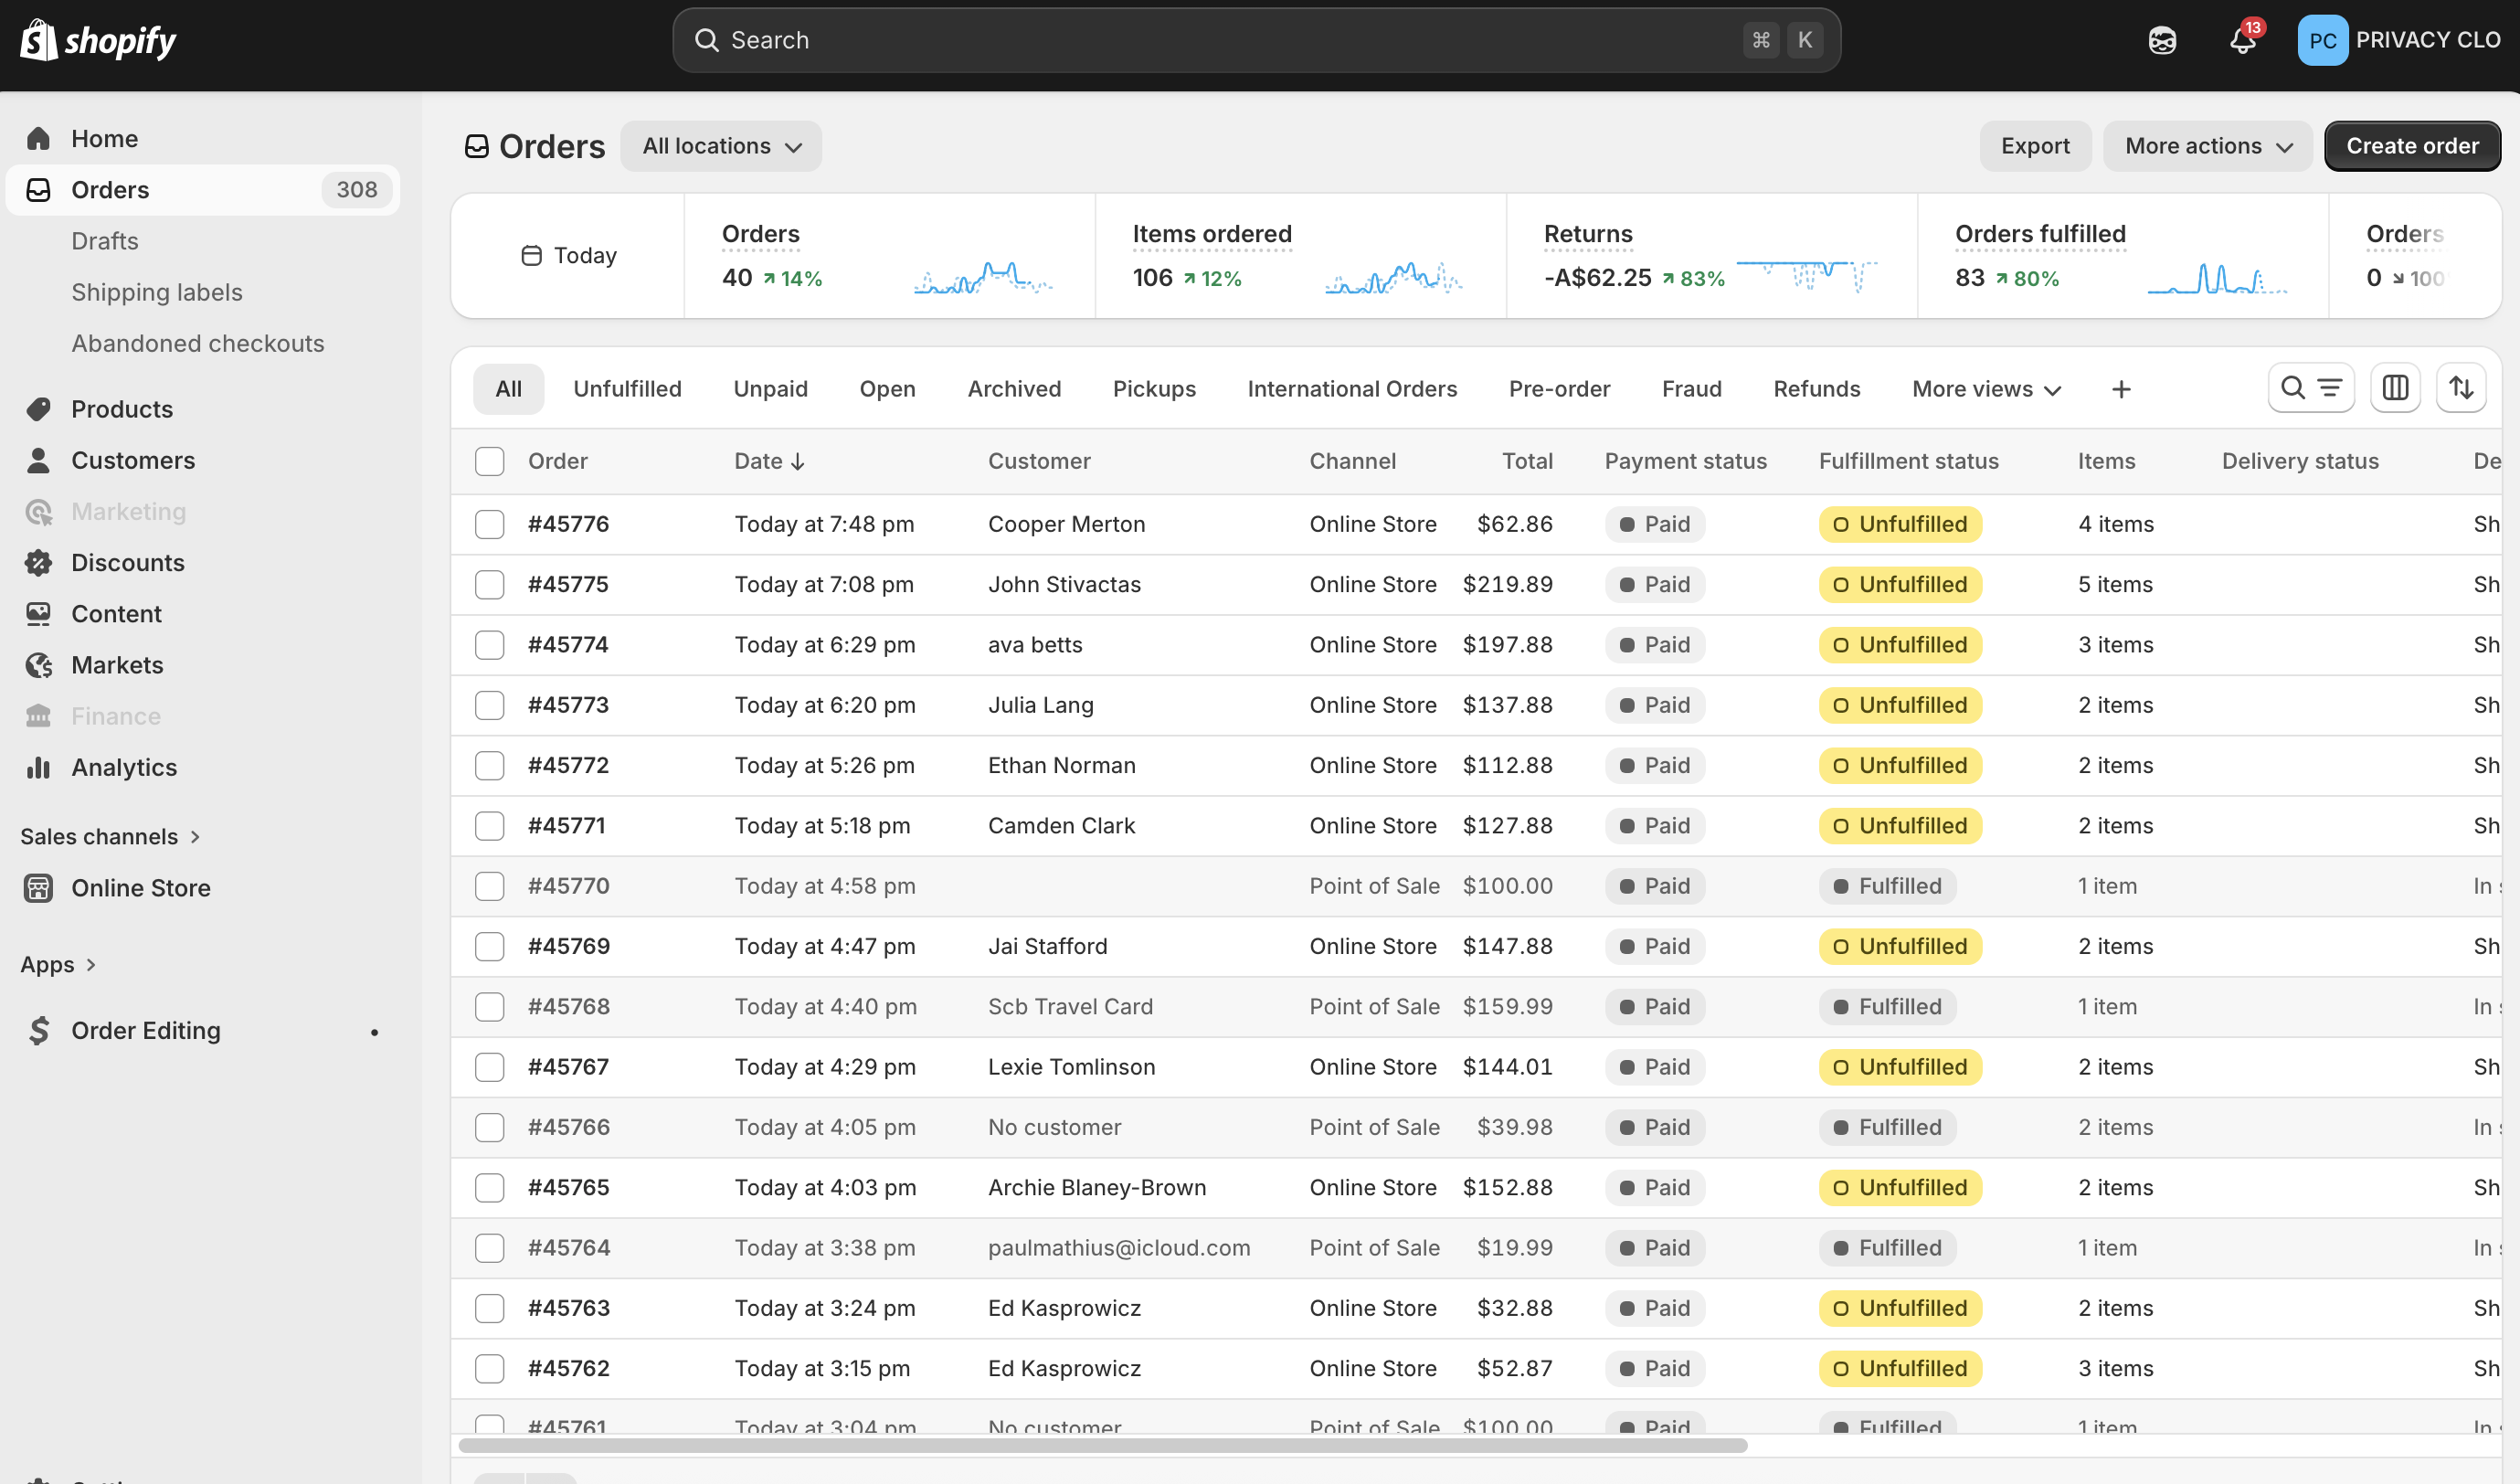2520x1484 pixels.
Task: Click the horizontal scrollbar below the orders table
Action: point(1102,1445)
